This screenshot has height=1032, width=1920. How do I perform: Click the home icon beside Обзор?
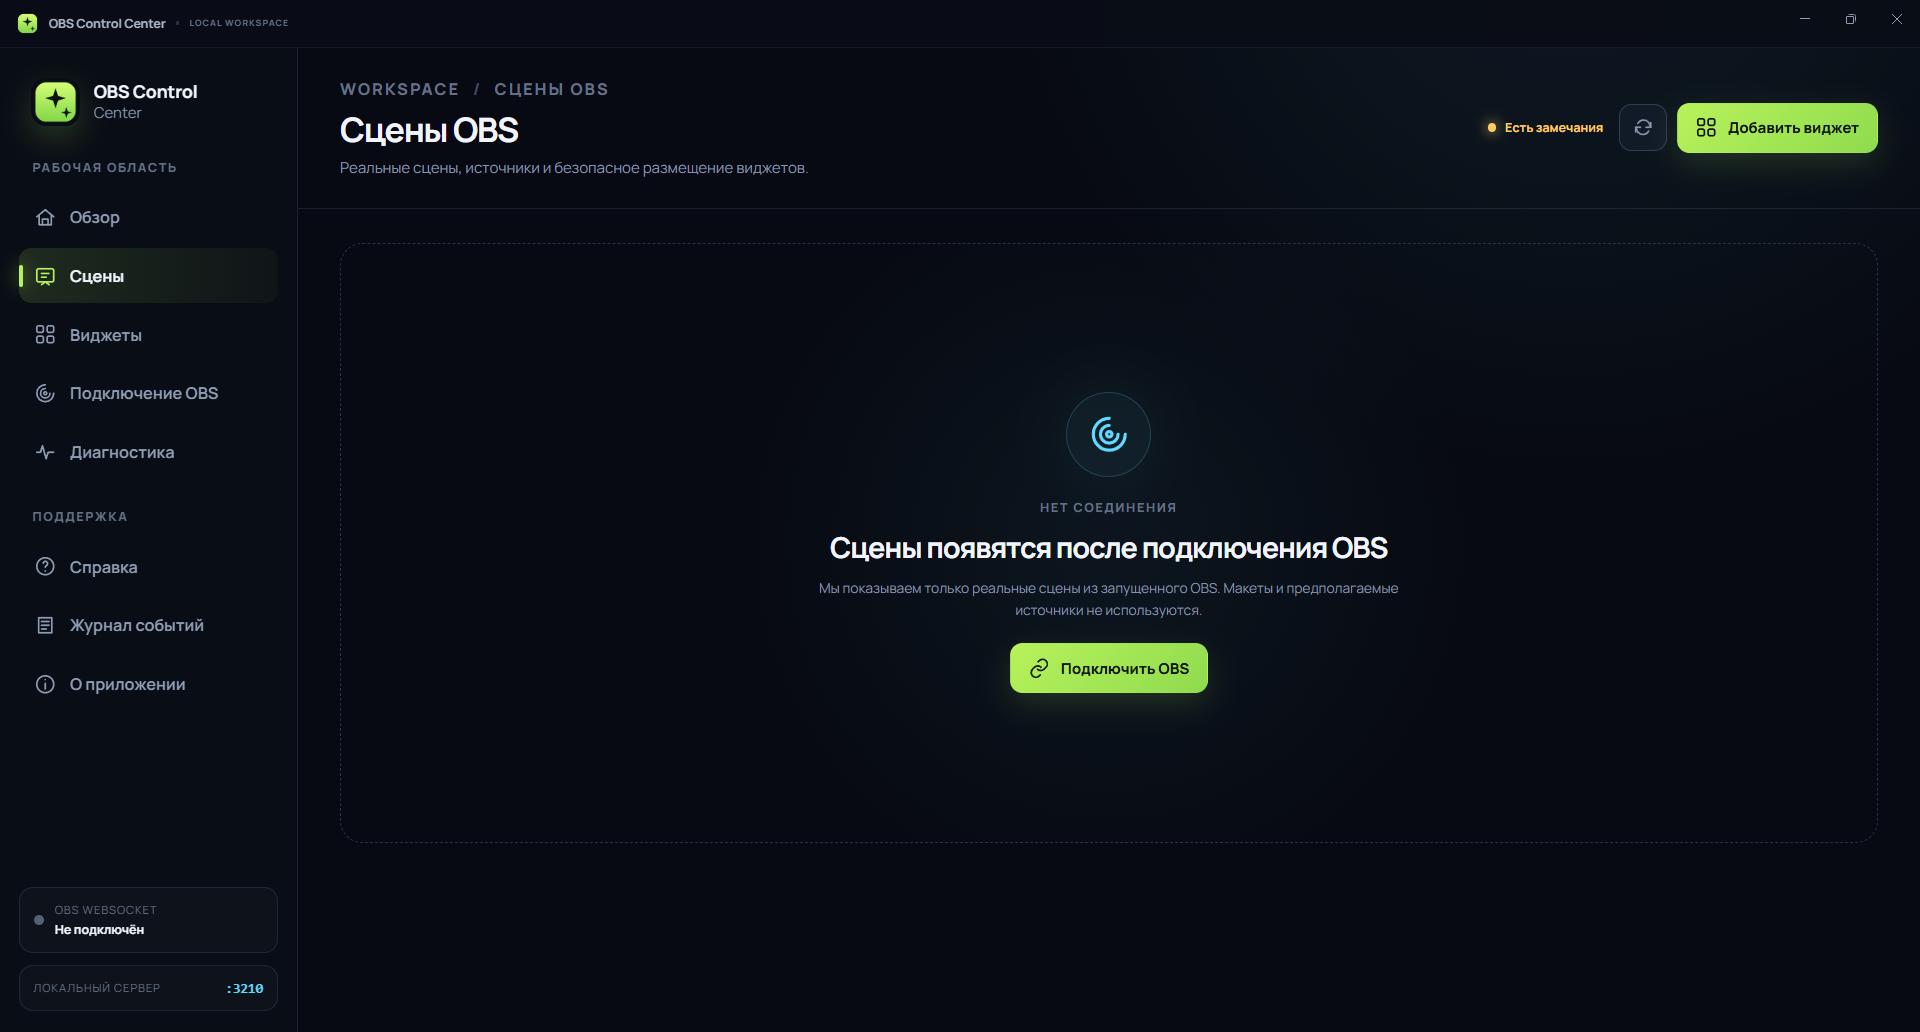[x=45, y=217]
